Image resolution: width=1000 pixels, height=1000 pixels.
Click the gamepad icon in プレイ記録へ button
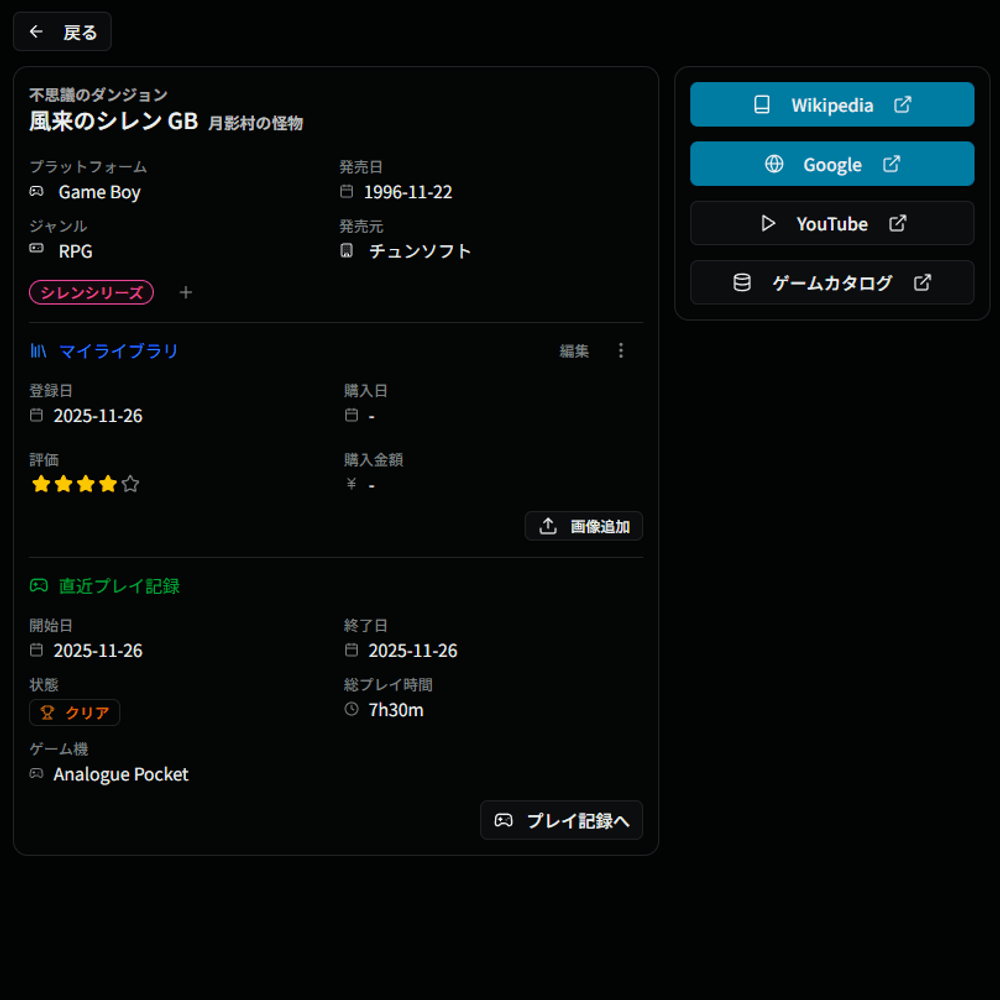(503, 820)
